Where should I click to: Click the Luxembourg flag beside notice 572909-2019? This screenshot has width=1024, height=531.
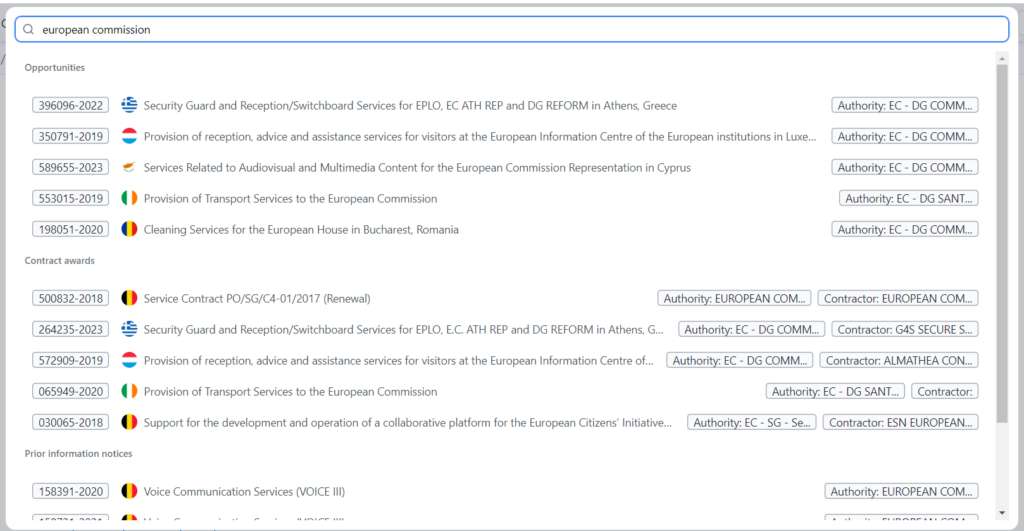pos(129,360)
